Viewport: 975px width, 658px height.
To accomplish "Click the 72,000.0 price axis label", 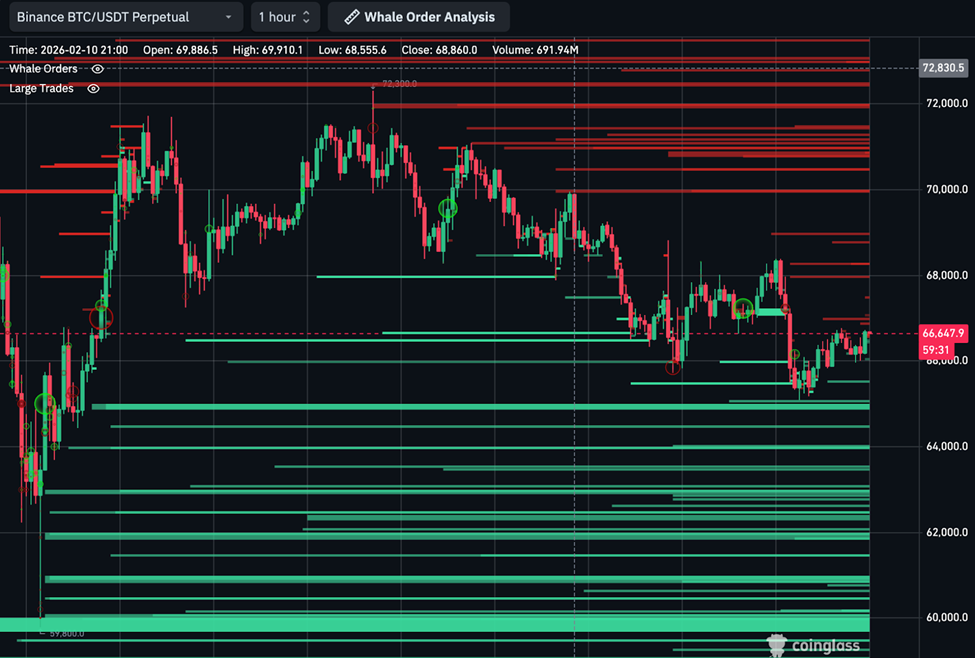I will tap(945, 103).
